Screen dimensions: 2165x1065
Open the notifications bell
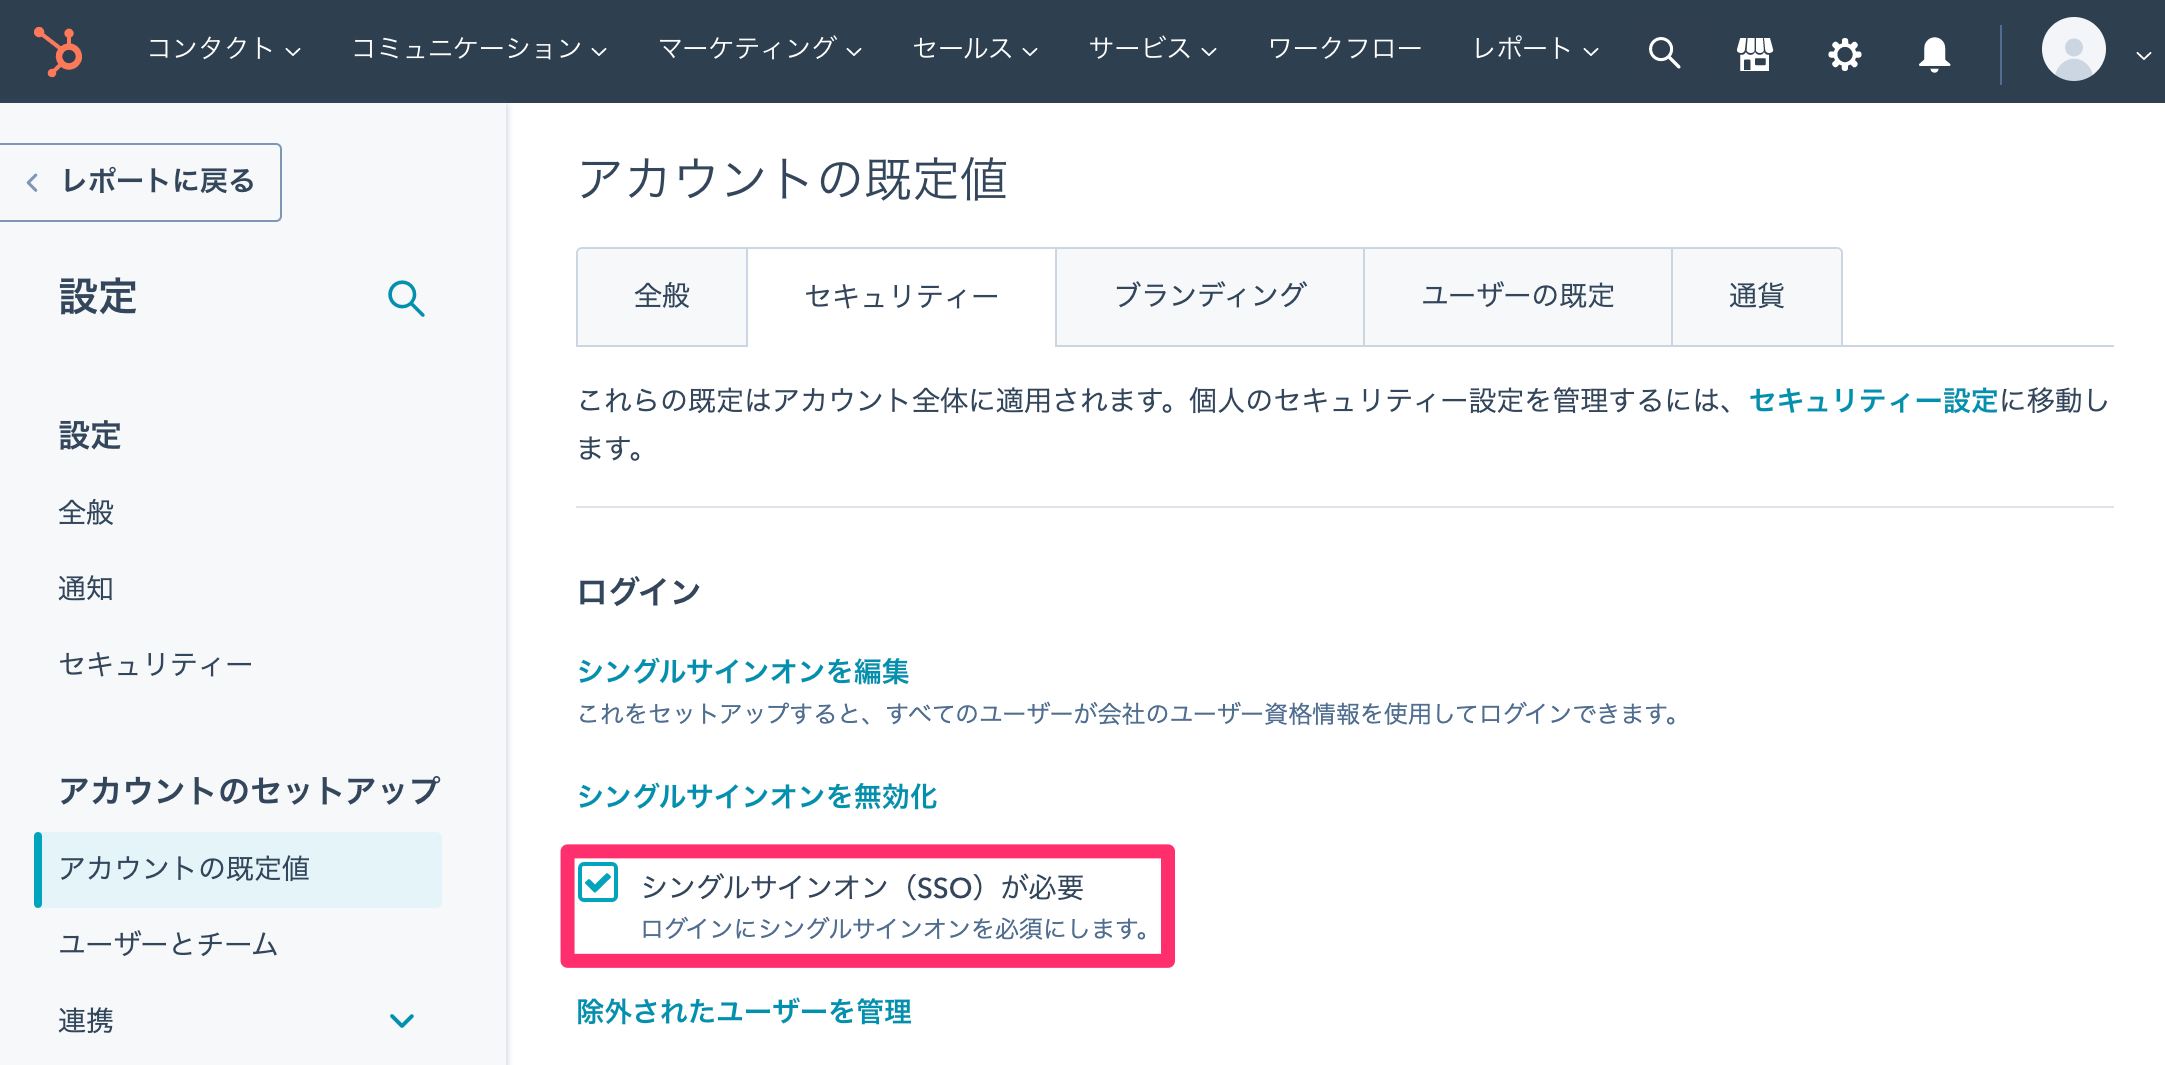[x=1934, y=53]
